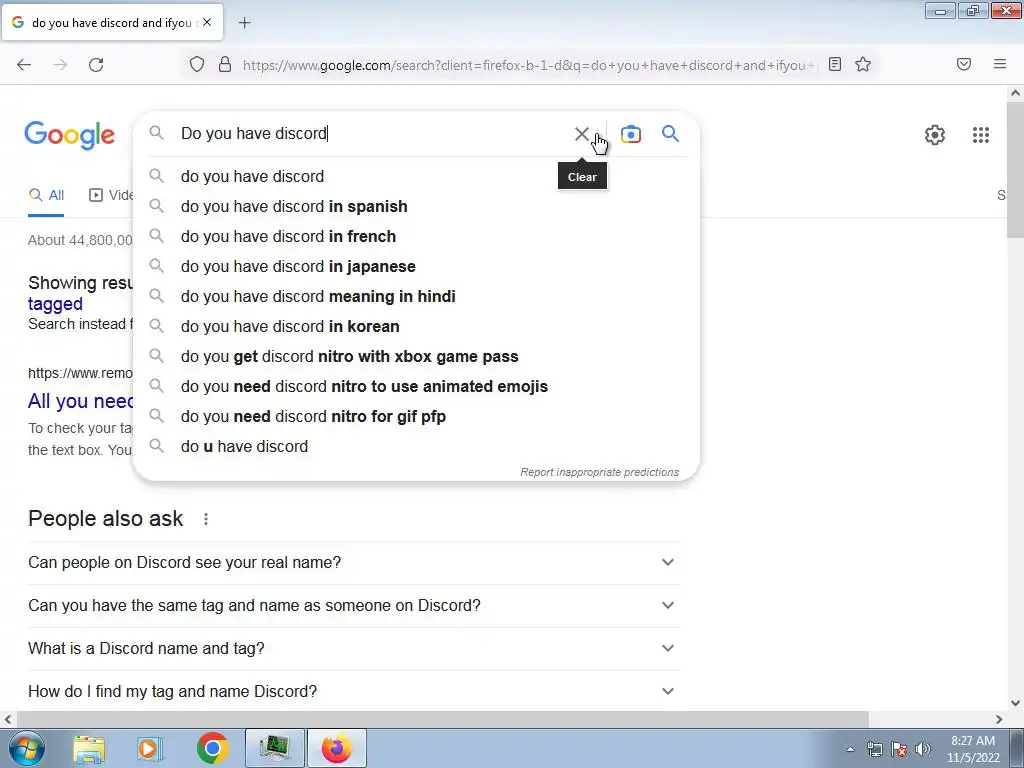1024x768 pixels.
Task: Click into the Google search input field
Action: click(372, 134)
